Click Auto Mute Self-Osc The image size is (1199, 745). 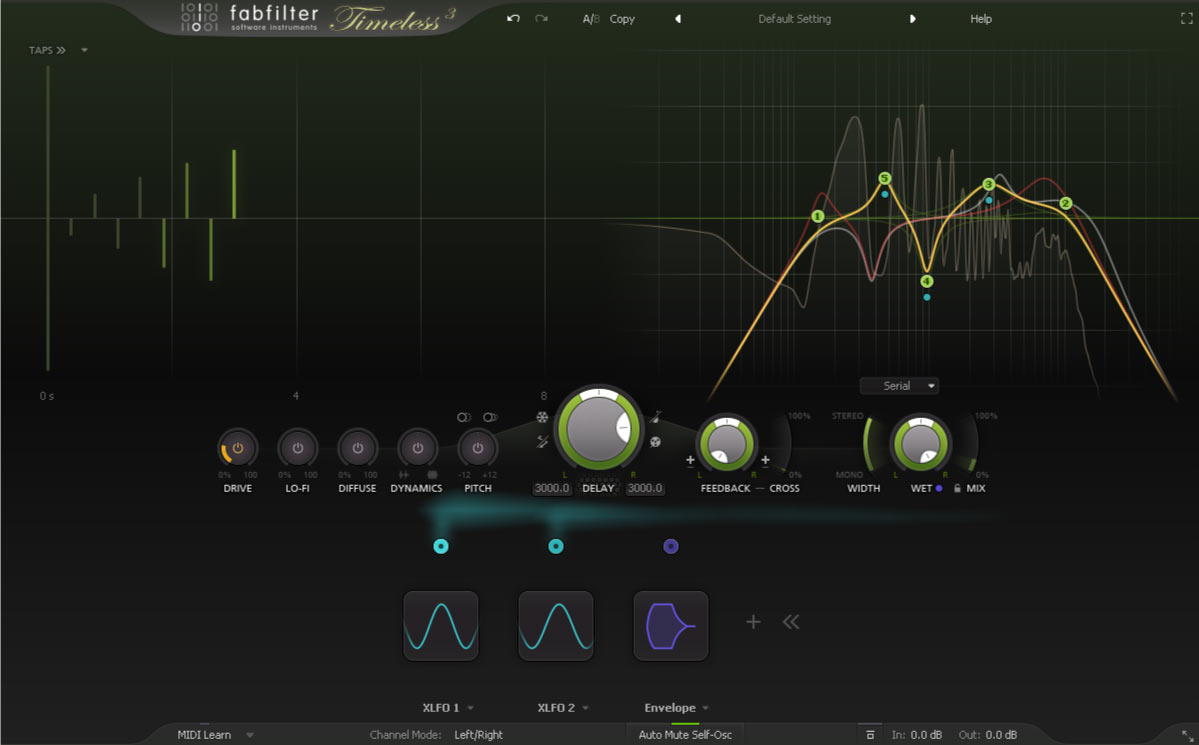tap(684, 733)
